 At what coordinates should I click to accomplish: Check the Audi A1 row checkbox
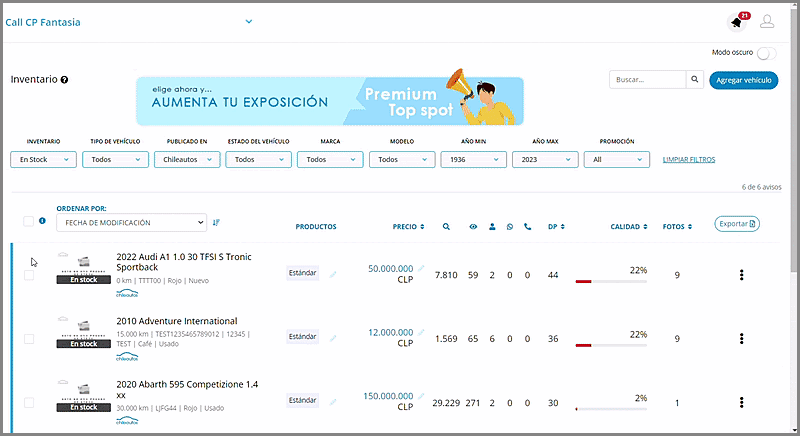pos(29,275)
